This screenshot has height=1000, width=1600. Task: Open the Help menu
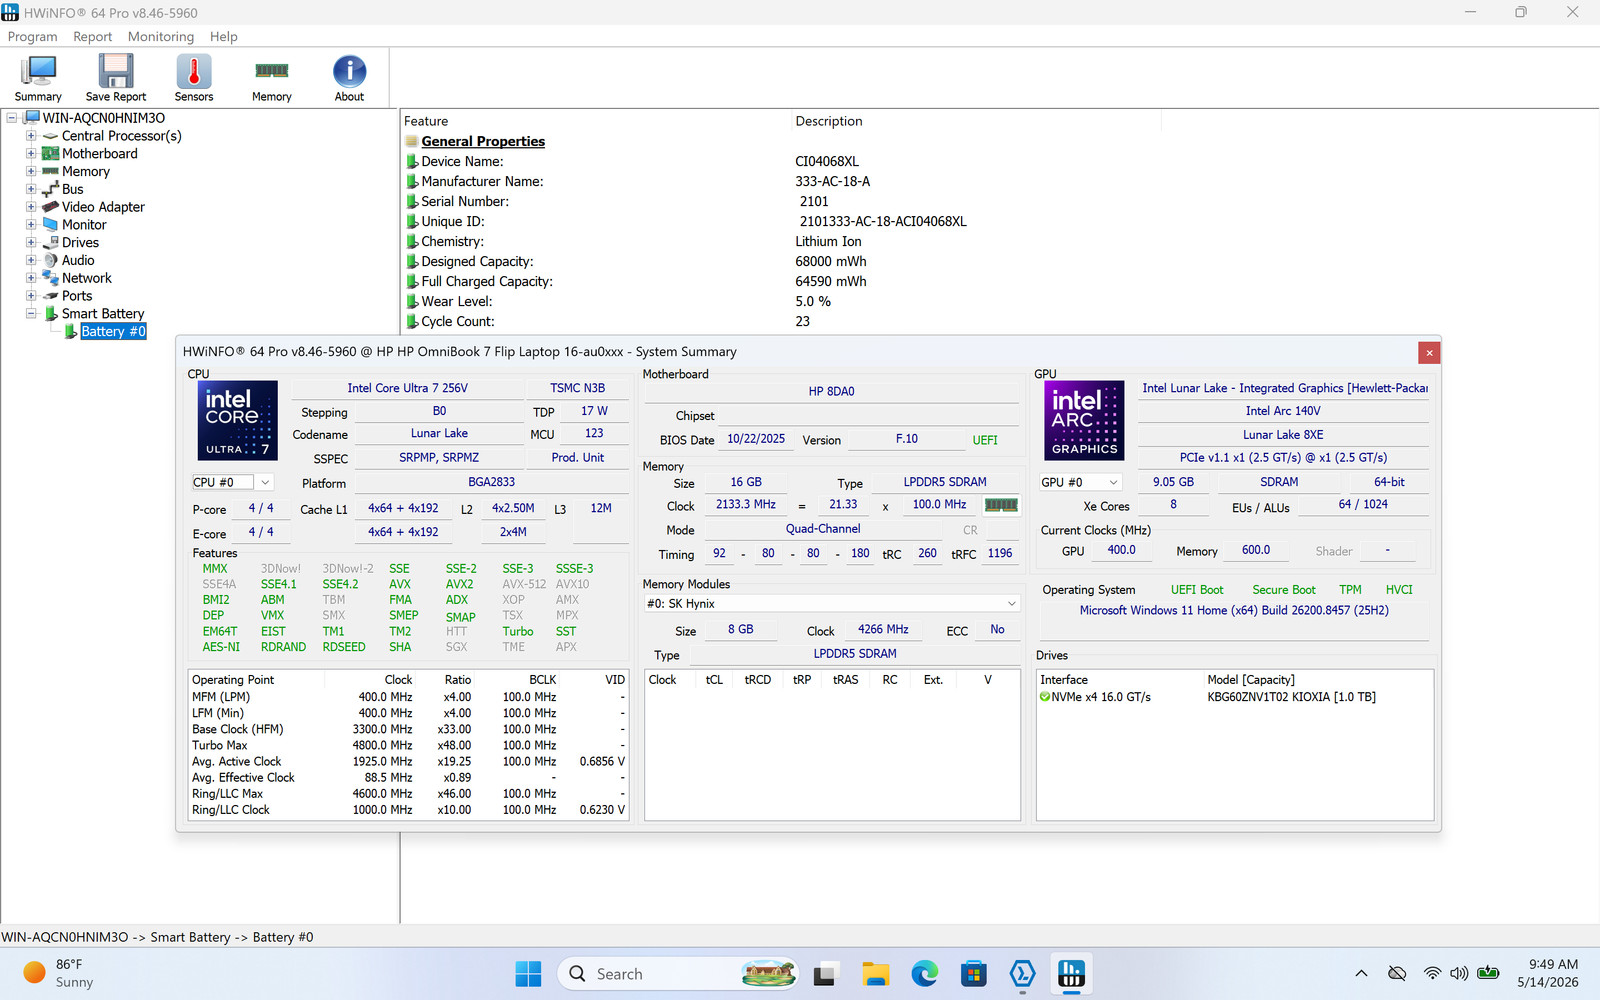[224, 37]
